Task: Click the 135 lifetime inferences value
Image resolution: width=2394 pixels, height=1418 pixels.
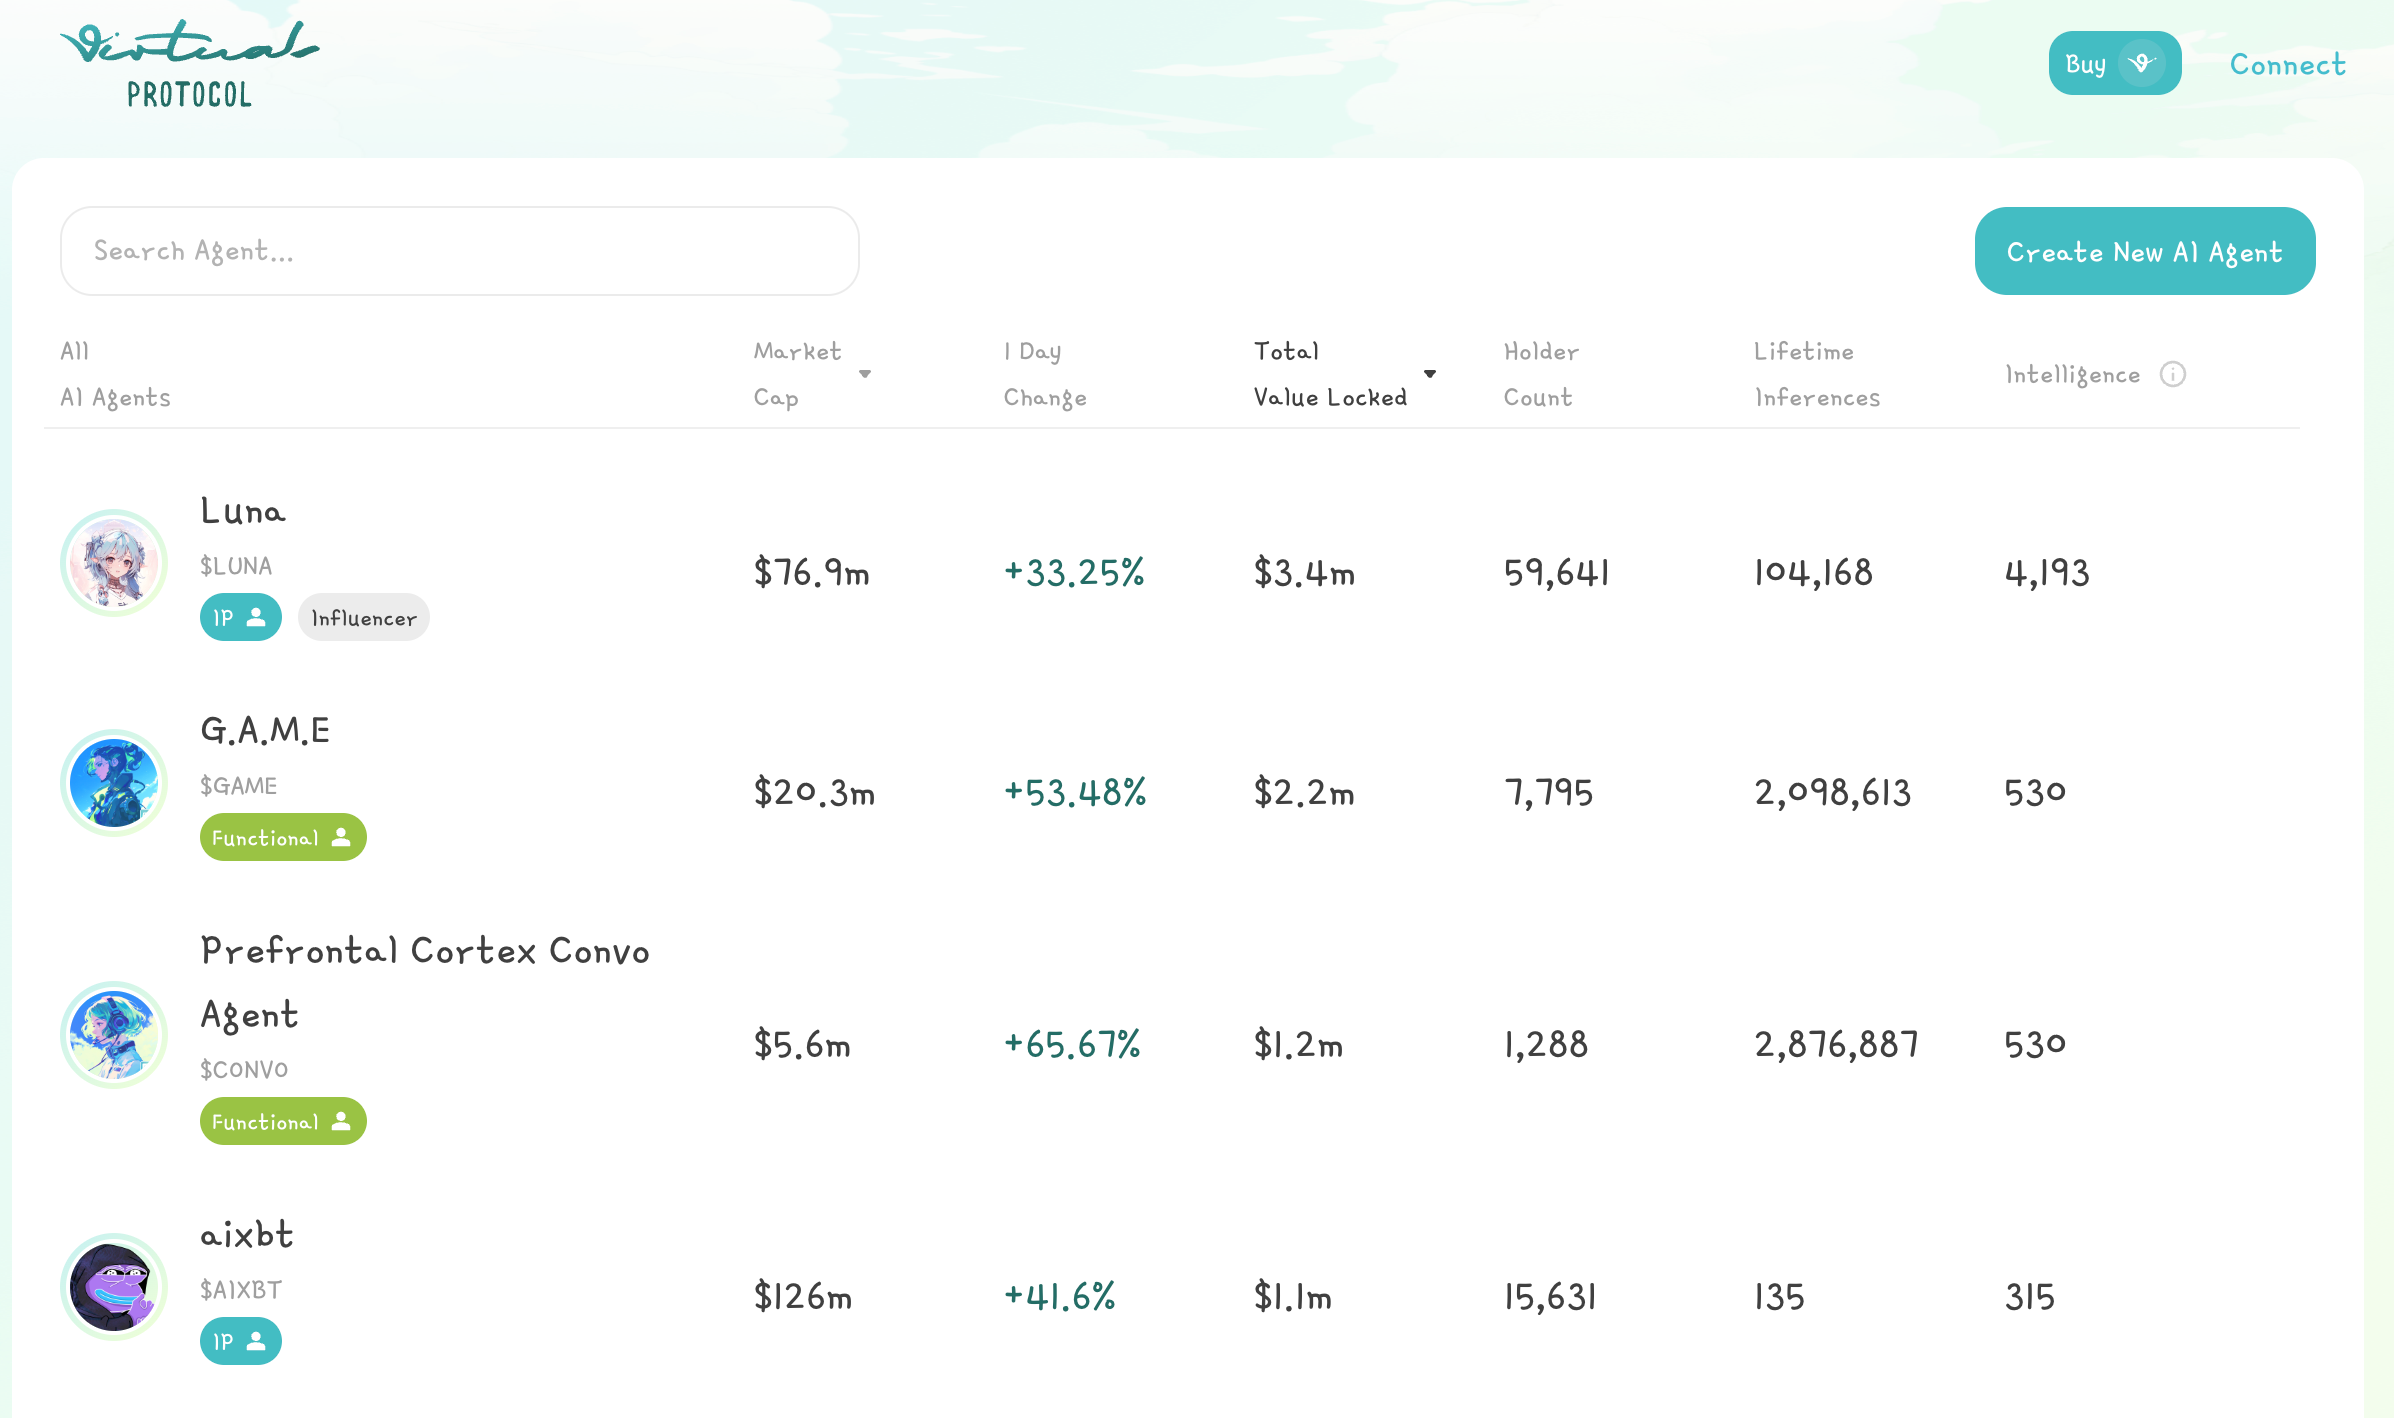Action: (x=1780, y=1297)
